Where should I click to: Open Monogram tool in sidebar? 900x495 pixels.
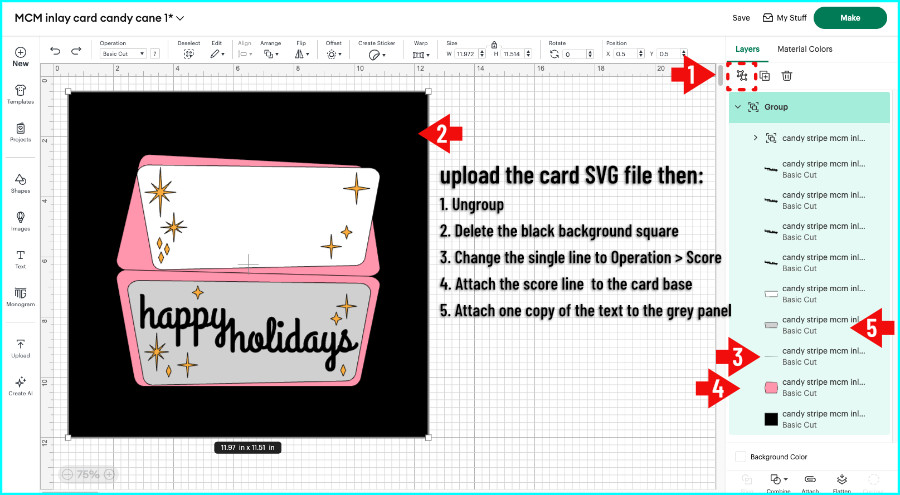point(20,297)
